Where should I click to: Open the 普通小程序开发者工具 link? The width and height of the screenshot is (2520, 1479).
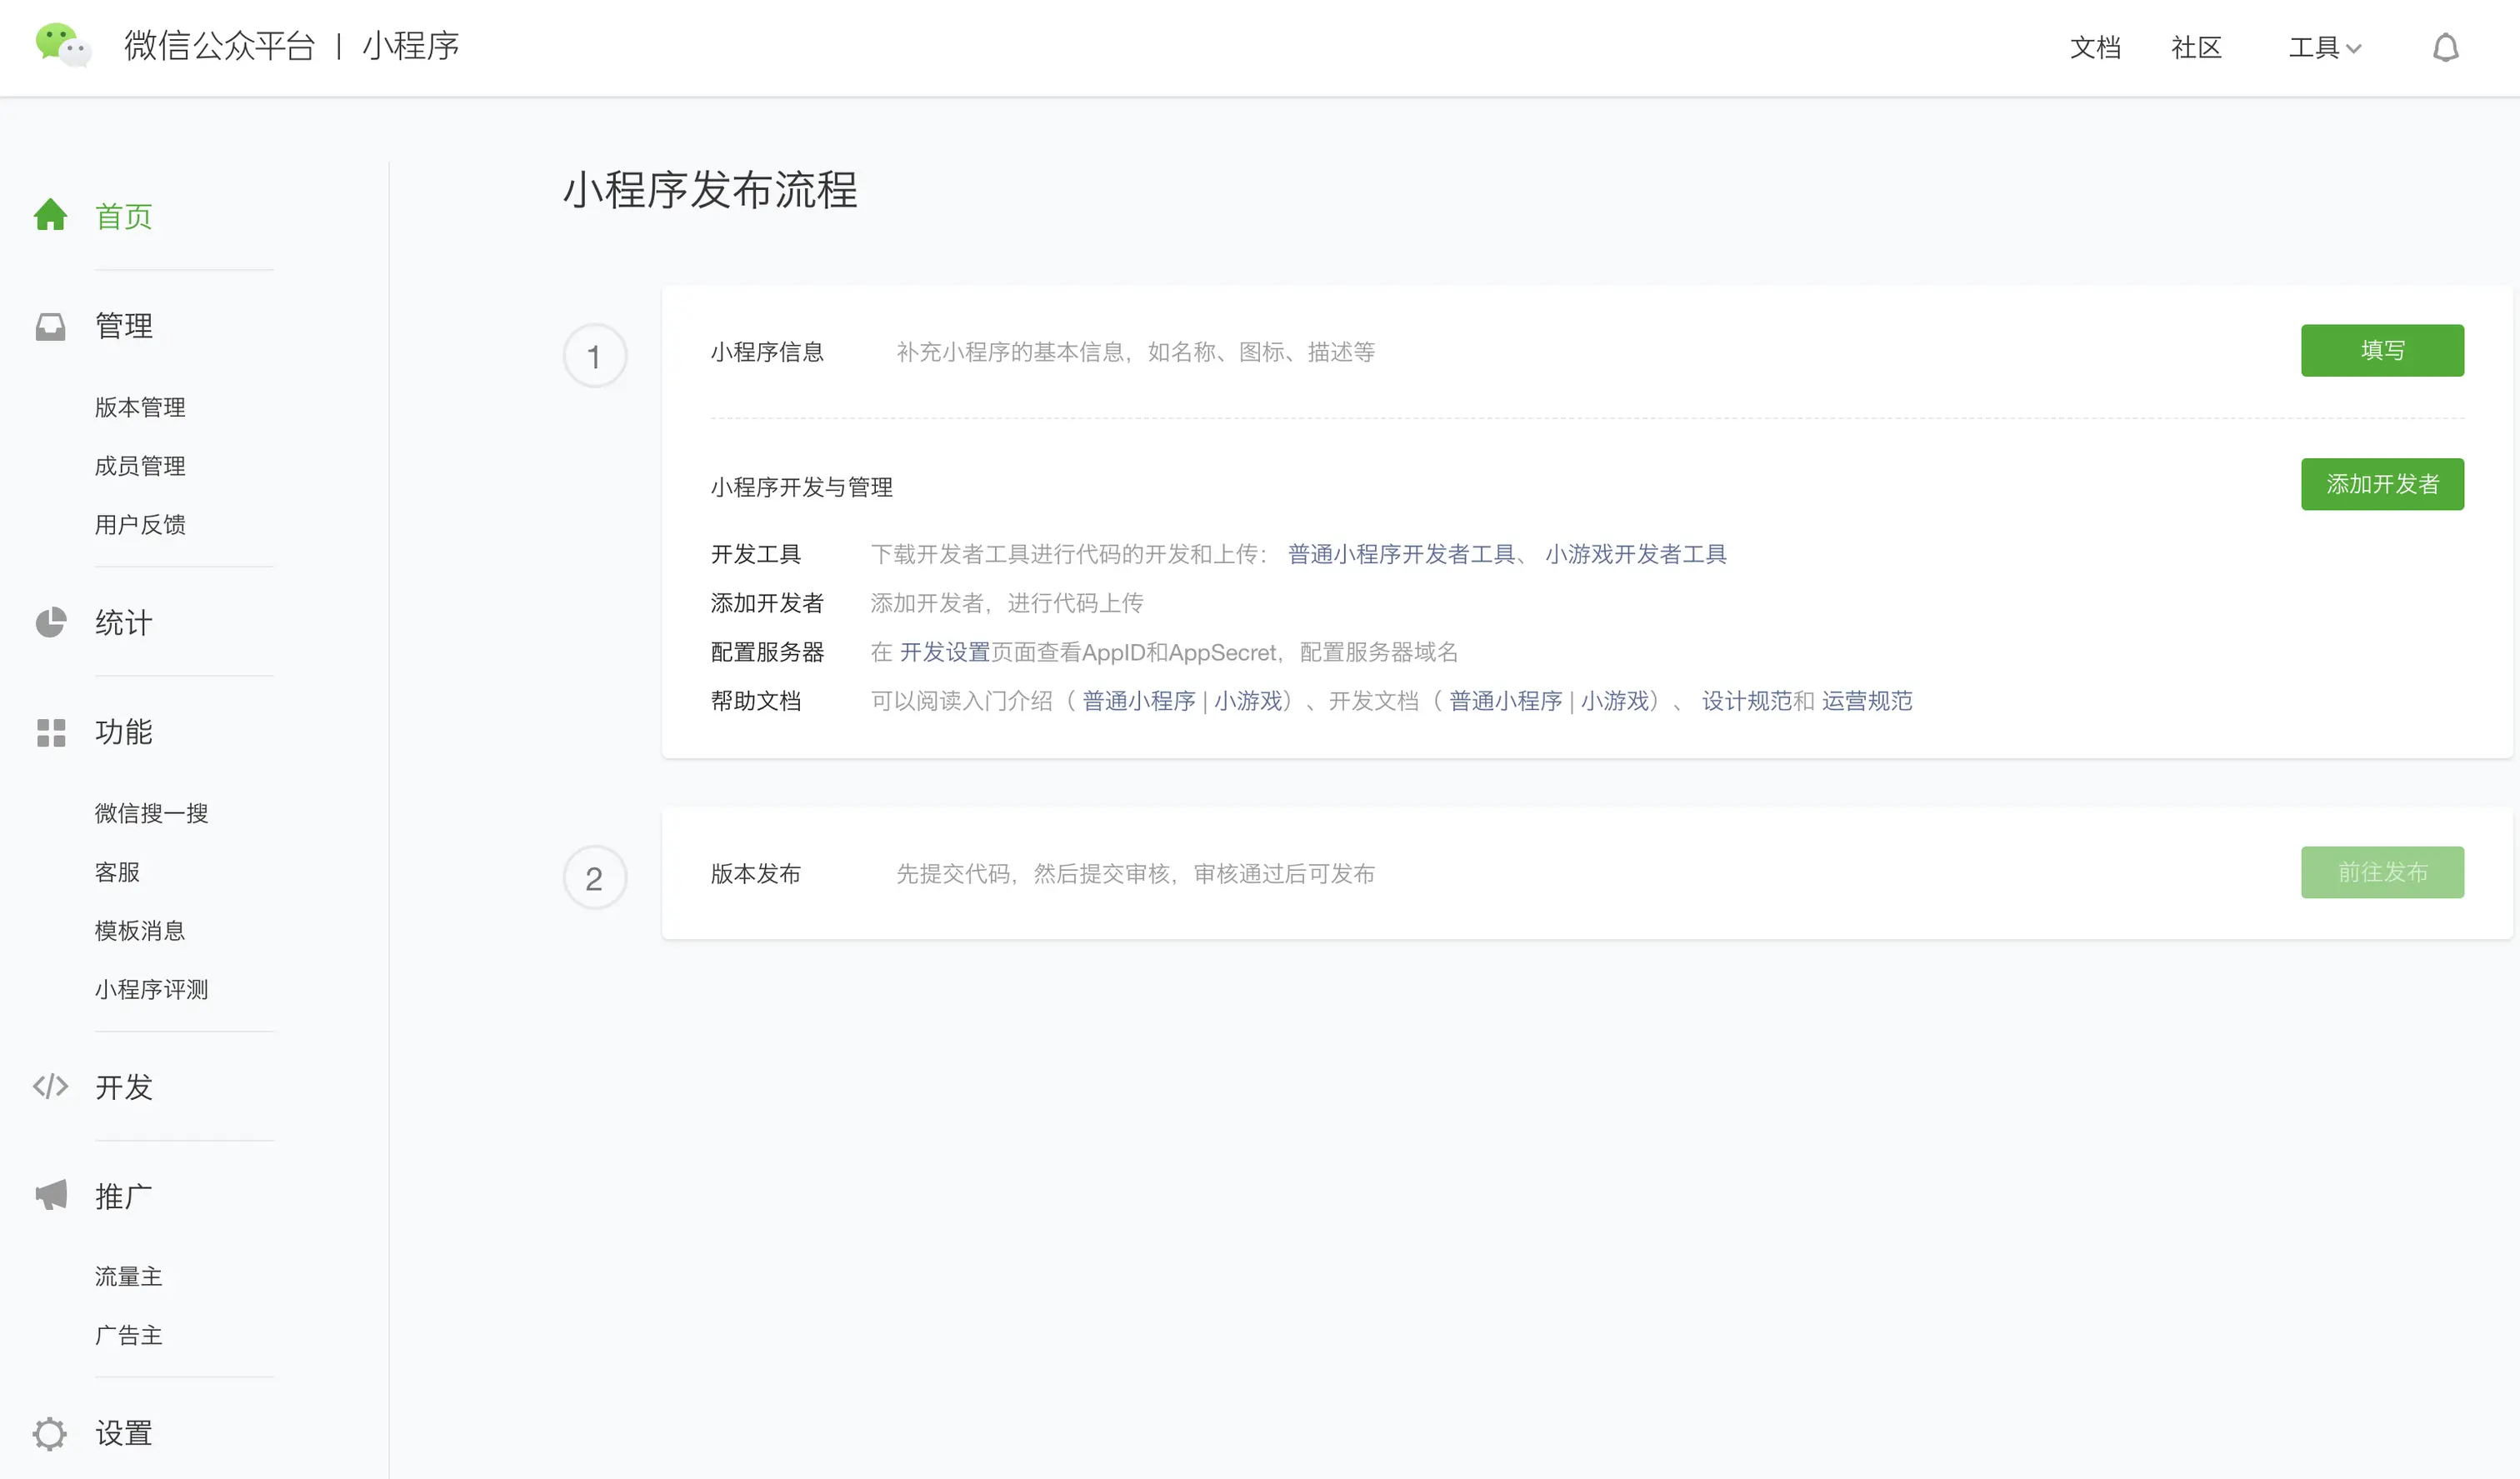click(1401, 554)
